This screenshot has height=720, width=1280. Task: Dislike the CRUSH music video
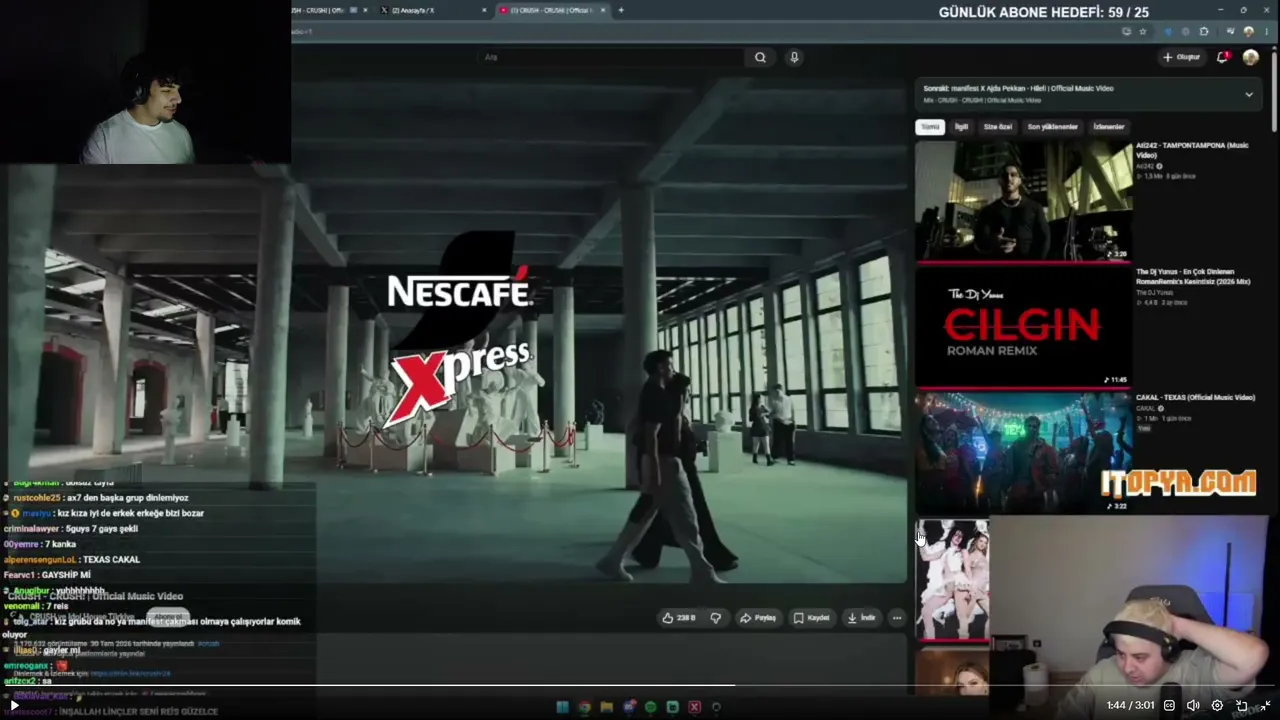716,618
